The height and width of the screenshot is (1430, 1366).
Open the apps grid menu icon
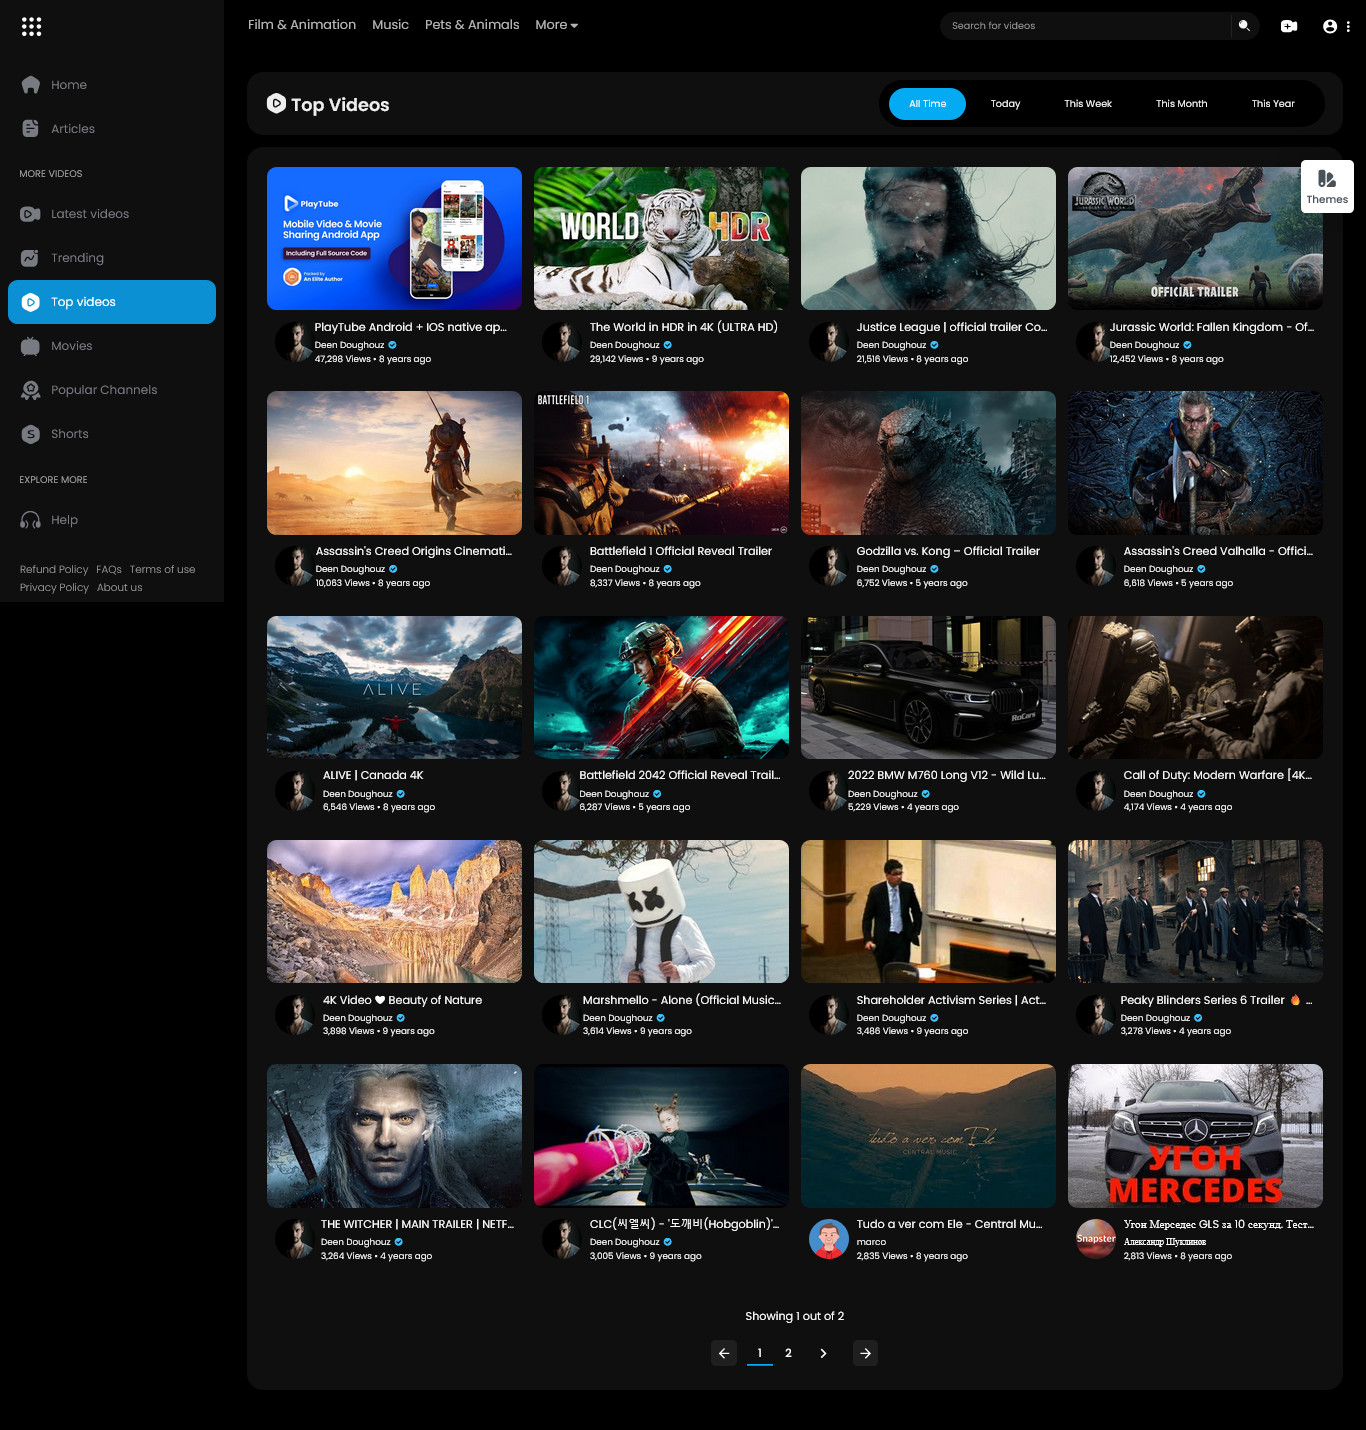(31, 27)
